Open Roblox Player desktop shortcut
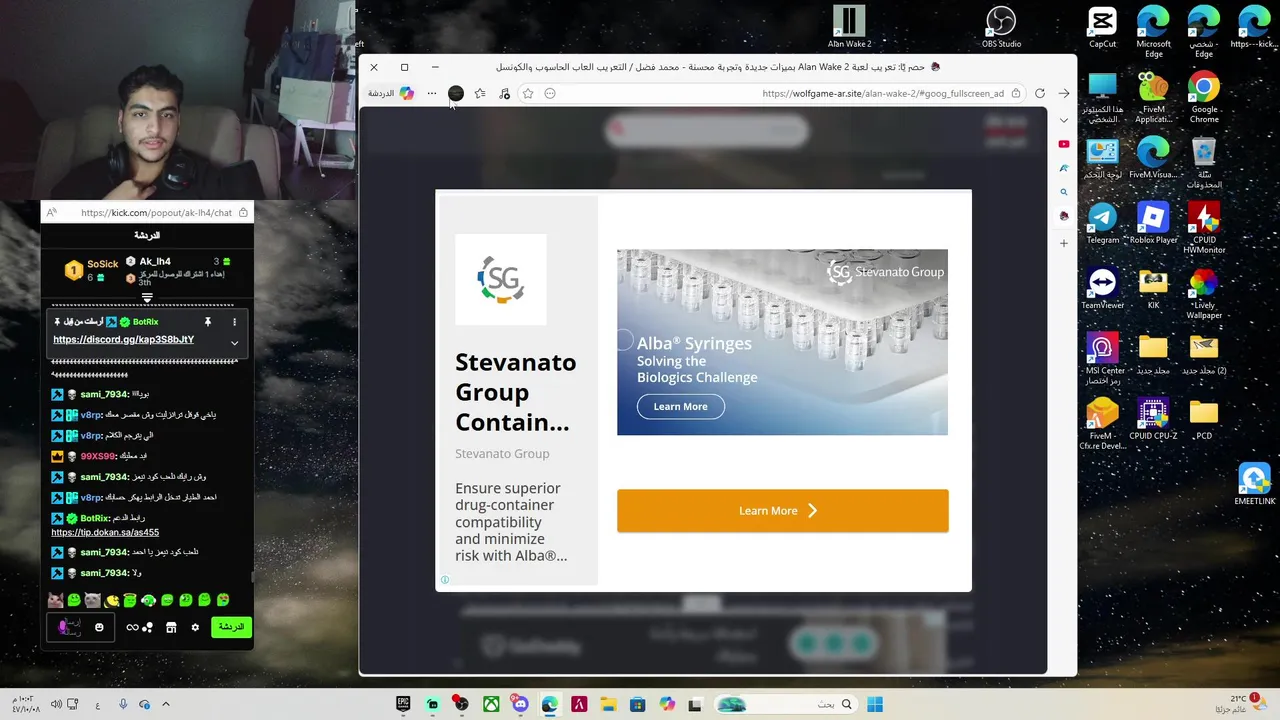The image size is (1280, 720). tap(1153, 224)
